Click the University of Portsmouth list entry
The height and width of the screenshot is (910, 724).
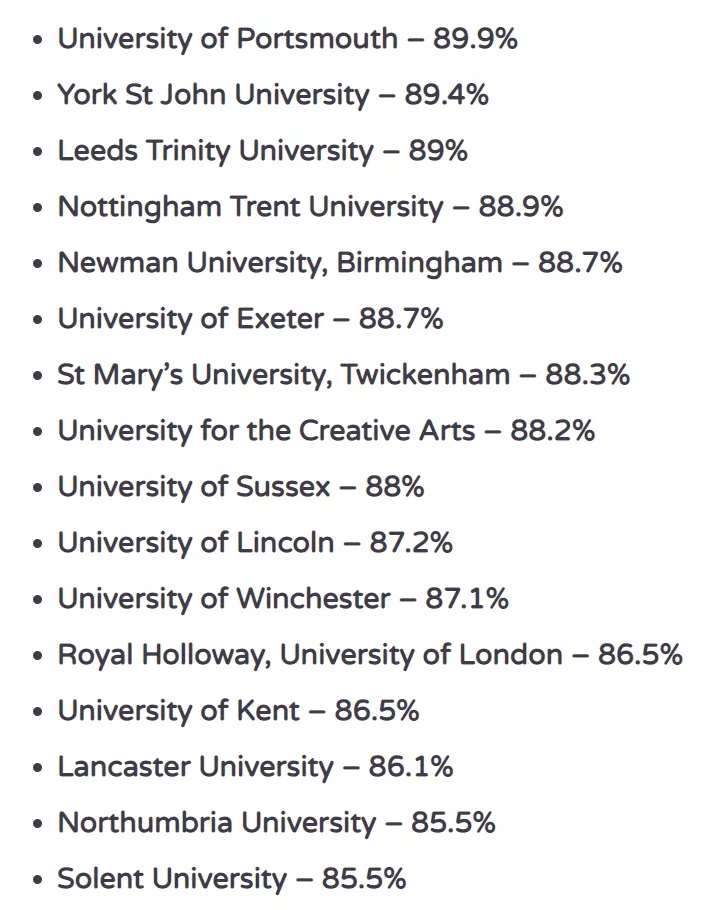287,39
